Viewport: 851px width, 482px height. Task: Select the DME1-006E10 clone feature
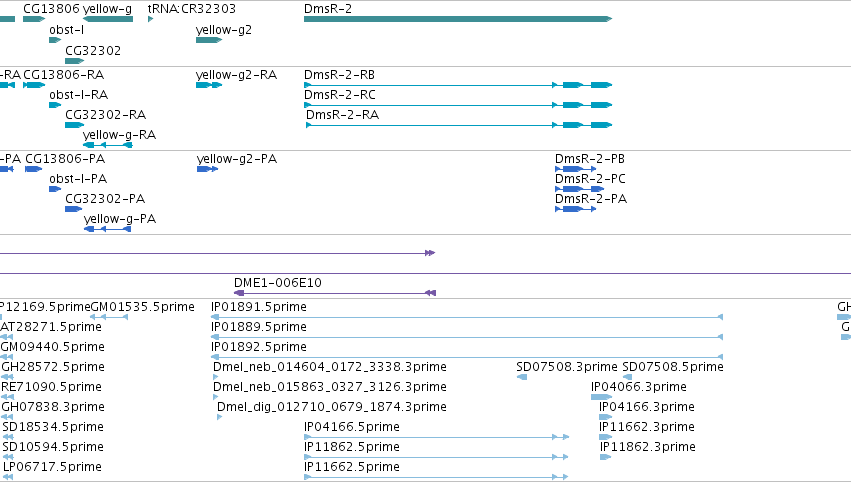pyautogui.click(x=335, y=293)
